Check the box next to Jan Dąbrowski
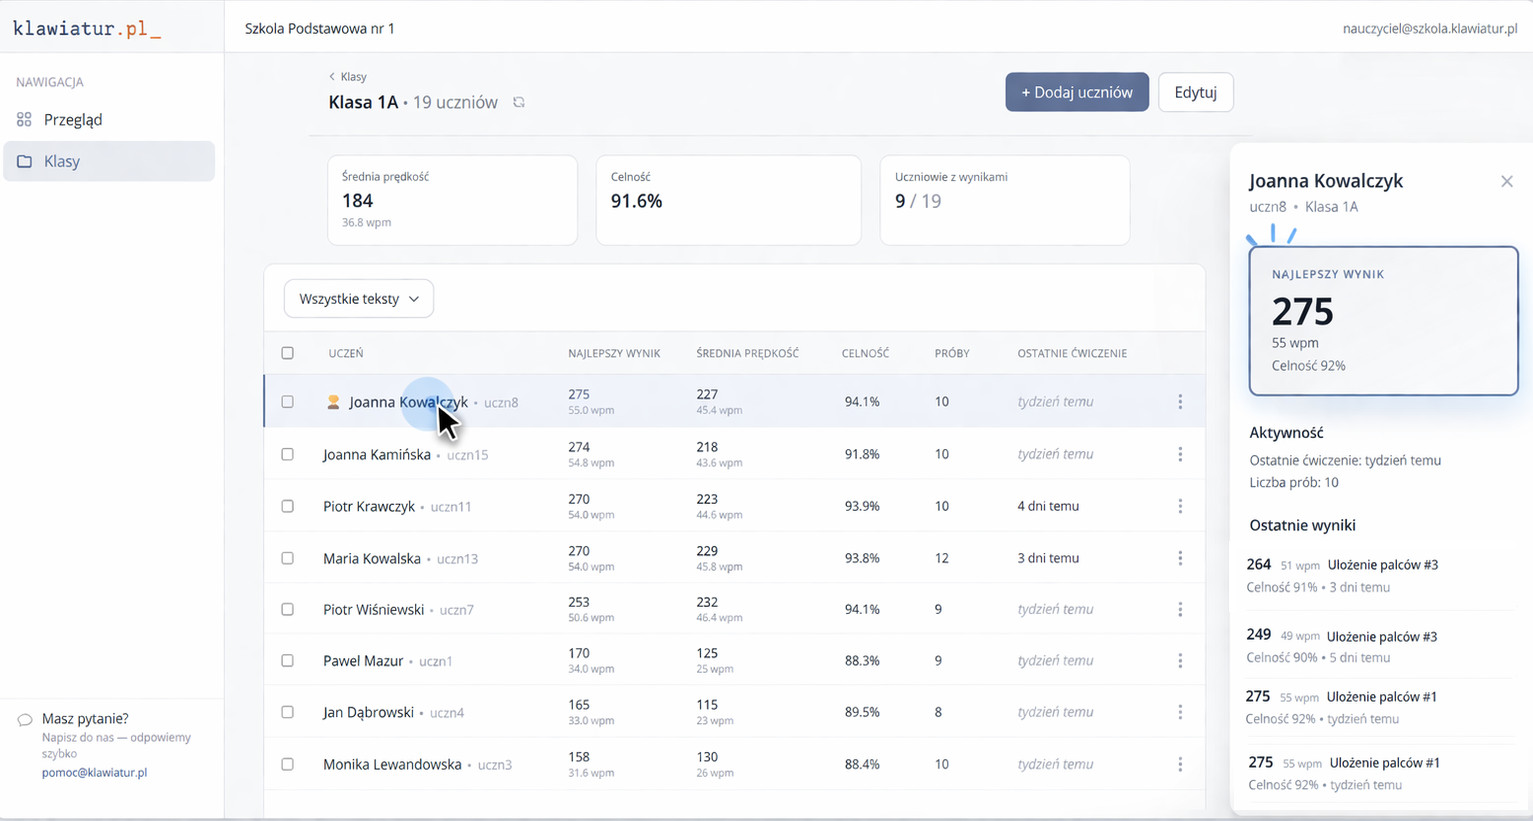 (x=287, y=712)
